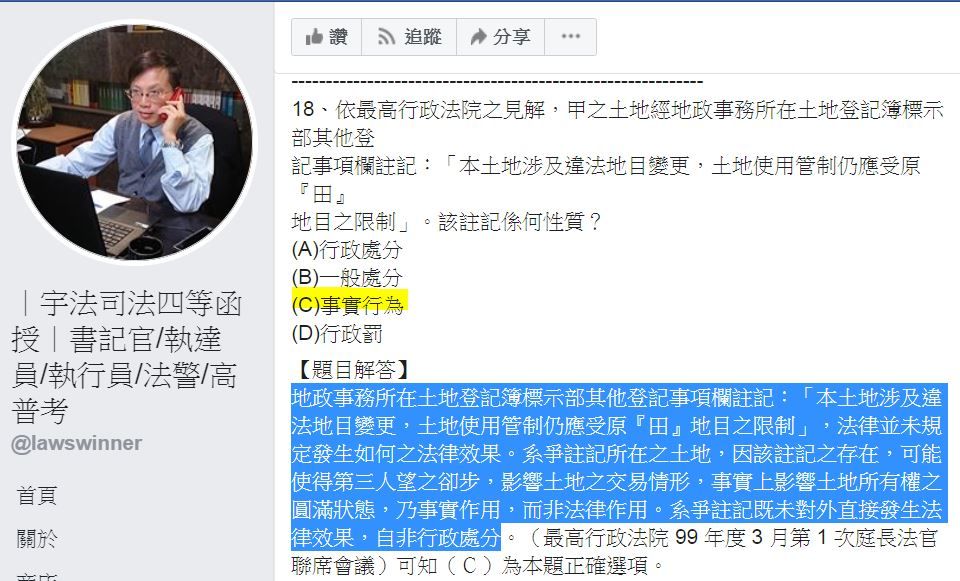The width and height of the screenshot is (960, 581).
Task: Click highlighted answer (C)事實行為
Action: [x=349, y=305]
